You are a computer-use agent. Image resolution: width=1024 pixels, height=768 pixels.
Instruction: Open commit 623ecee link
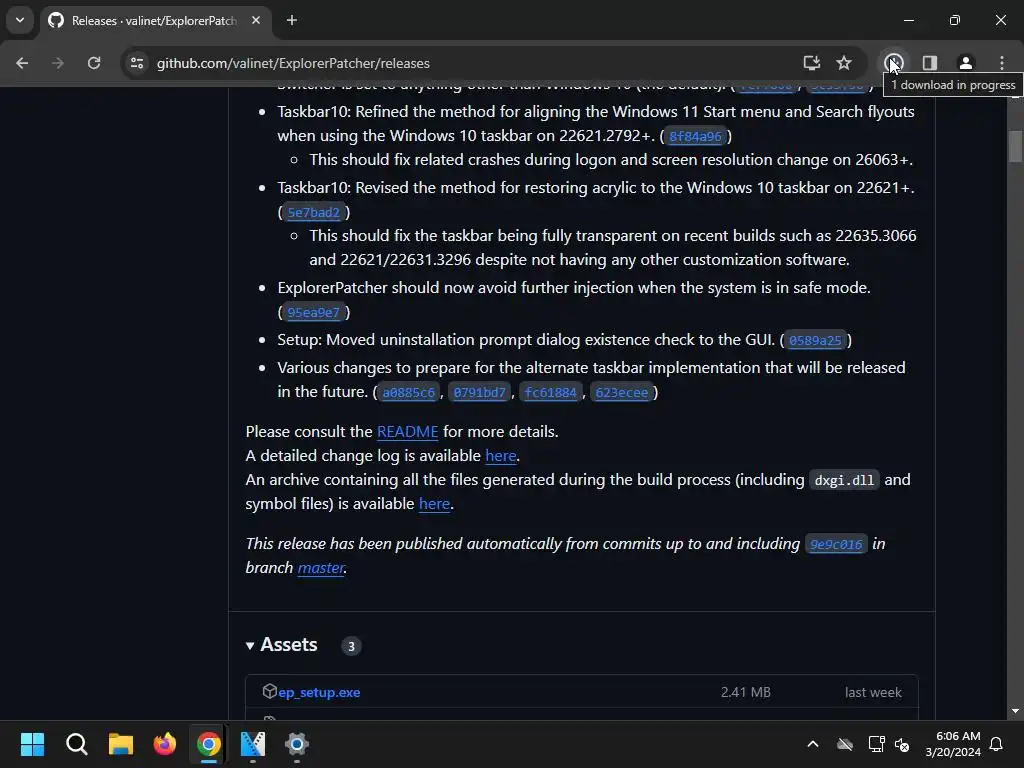pos(622,392)
